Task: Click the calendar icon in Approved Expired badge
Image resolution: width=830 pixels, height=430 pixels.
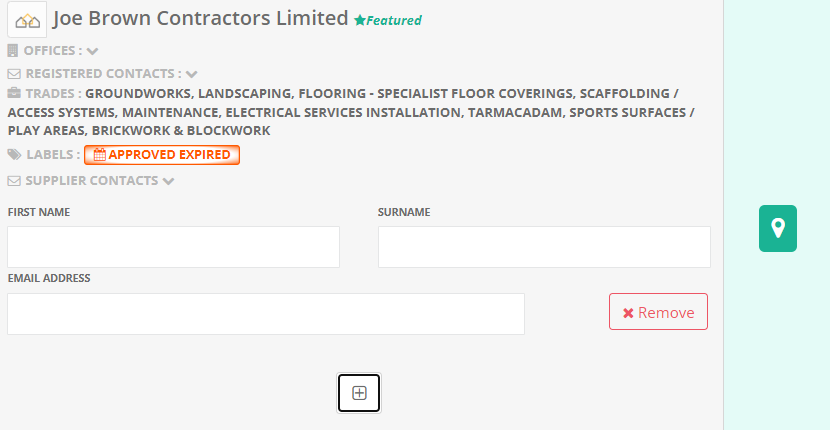Action: pos(99,155)
